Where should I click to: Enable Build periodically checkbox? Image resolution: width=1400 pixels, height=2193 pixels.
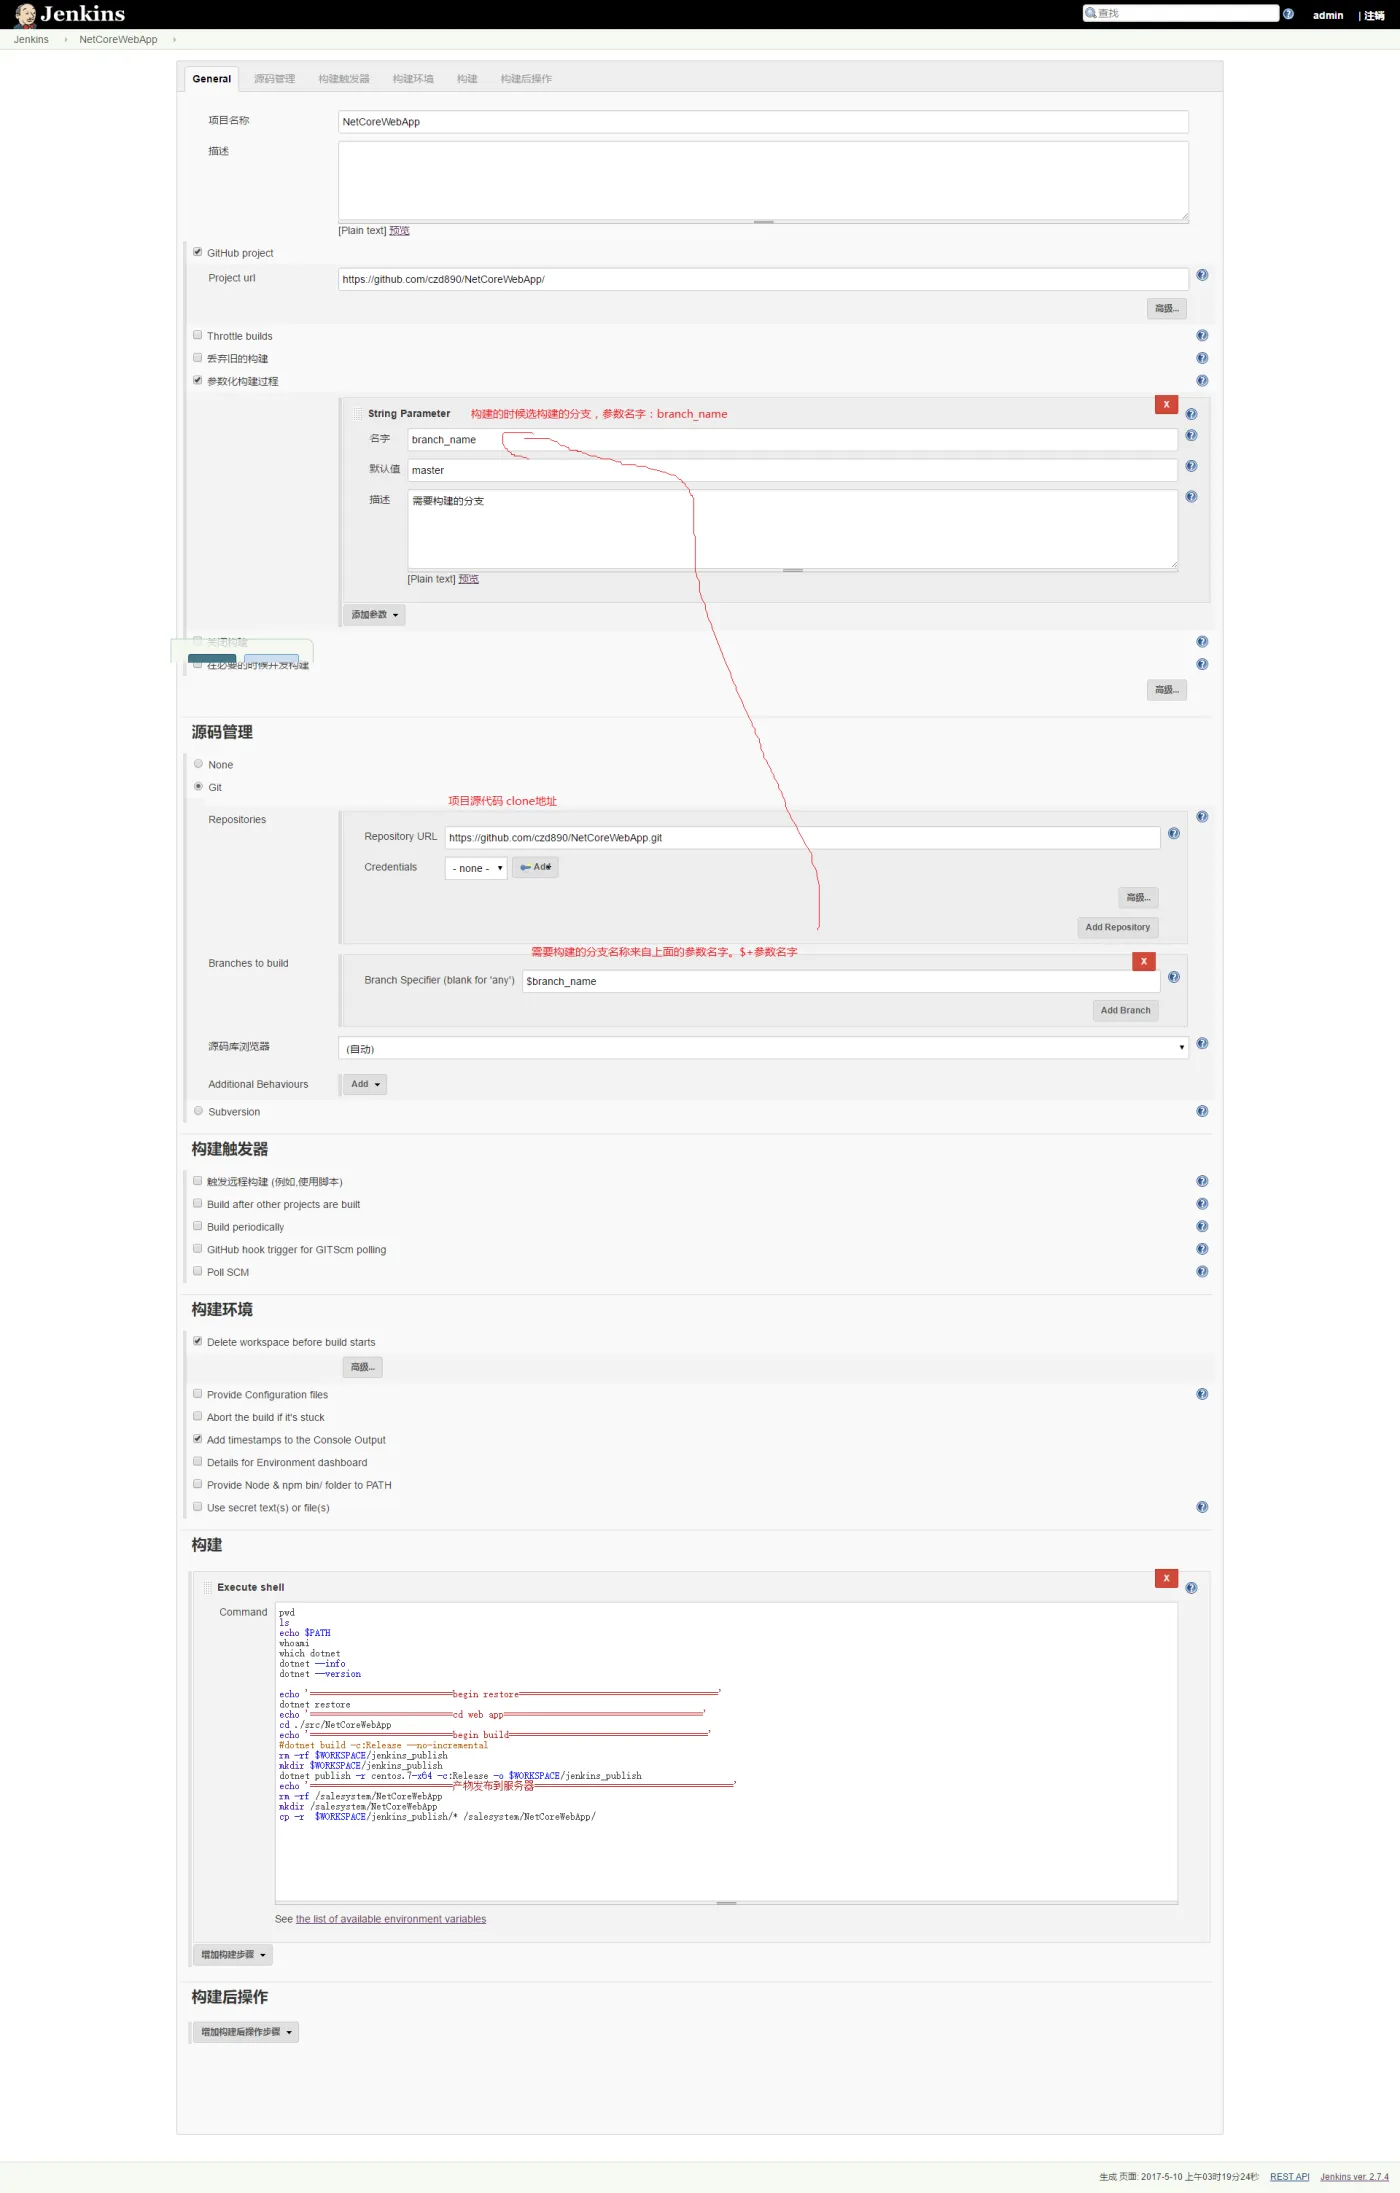coord(198,1226)
